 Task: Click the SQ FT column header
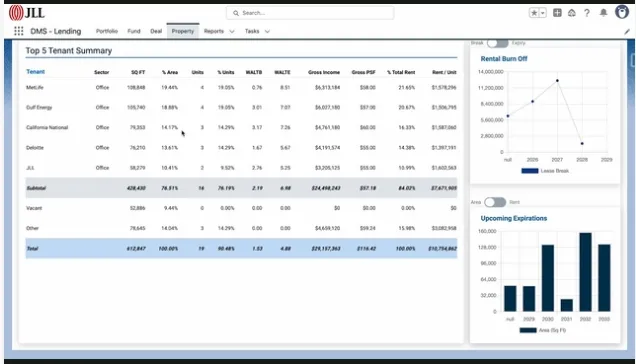[x=138, y=72]
